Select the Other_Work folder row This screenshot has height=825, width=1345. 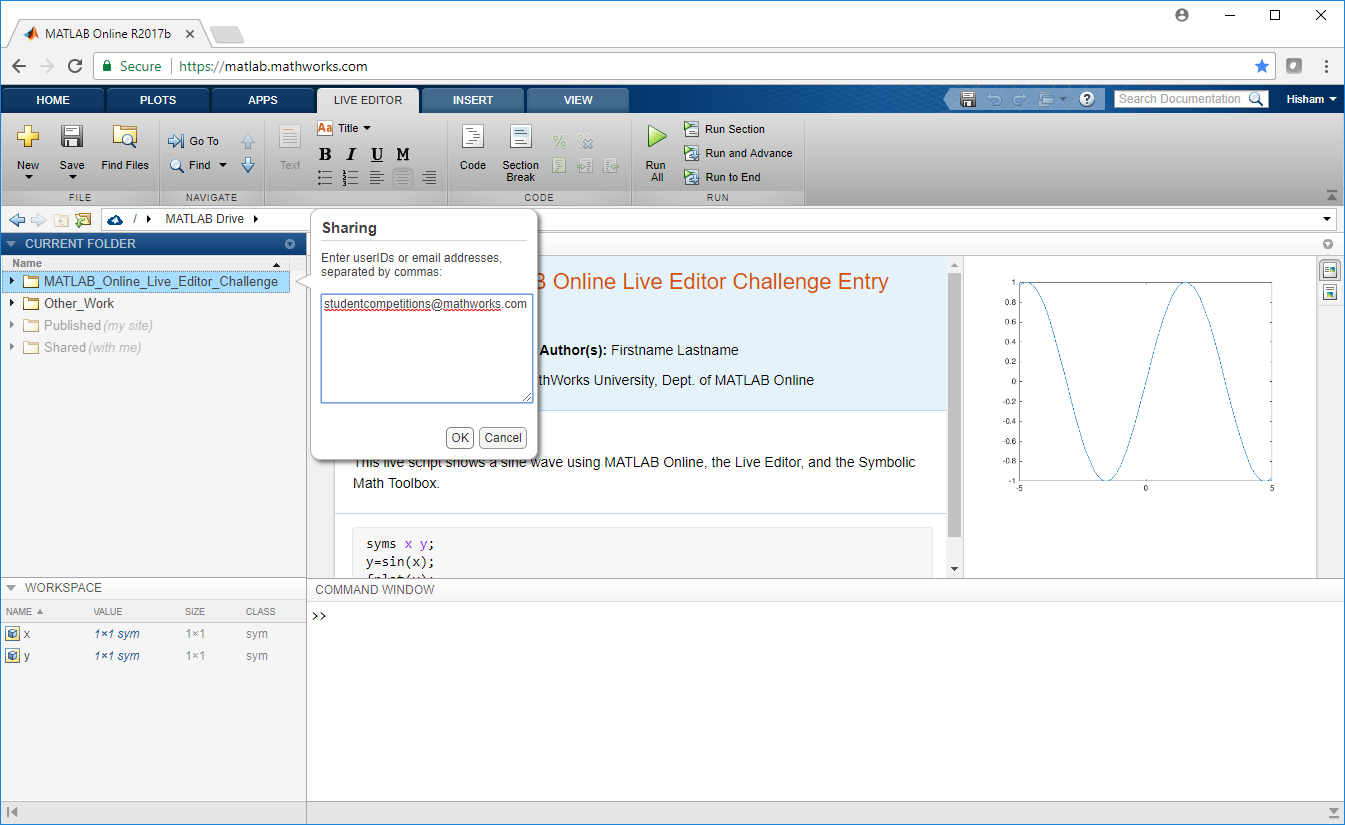point(147,303)
